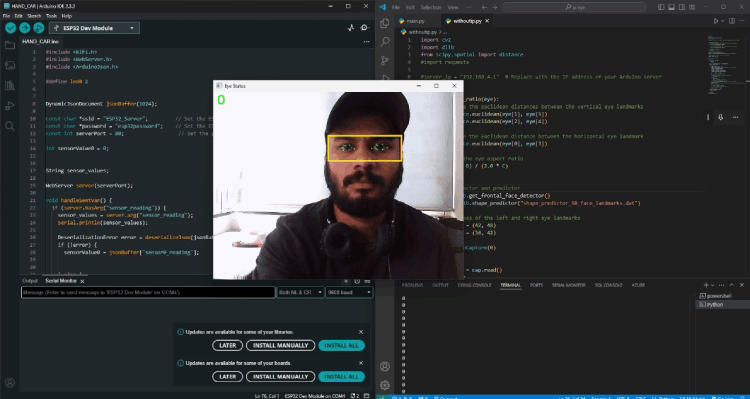Open the ESP32 Dev Module board dropdown
750x399 pixels.
[94, 28]
